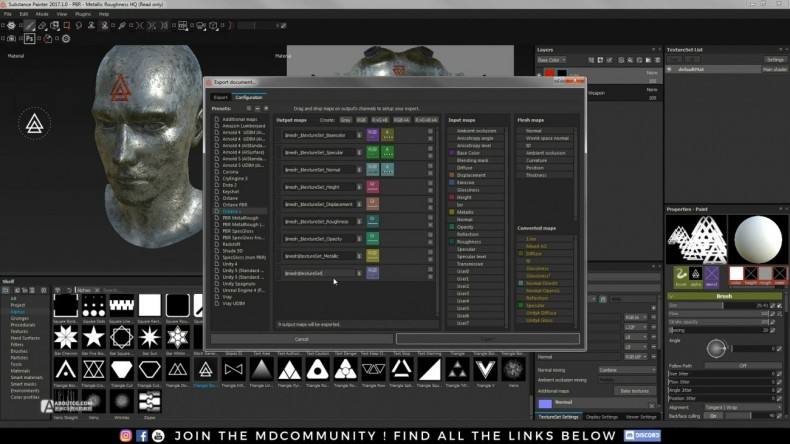Click the purple RGB slot of BaseColor output
This screenshot has width=790, height=444.
click(372, 135)
